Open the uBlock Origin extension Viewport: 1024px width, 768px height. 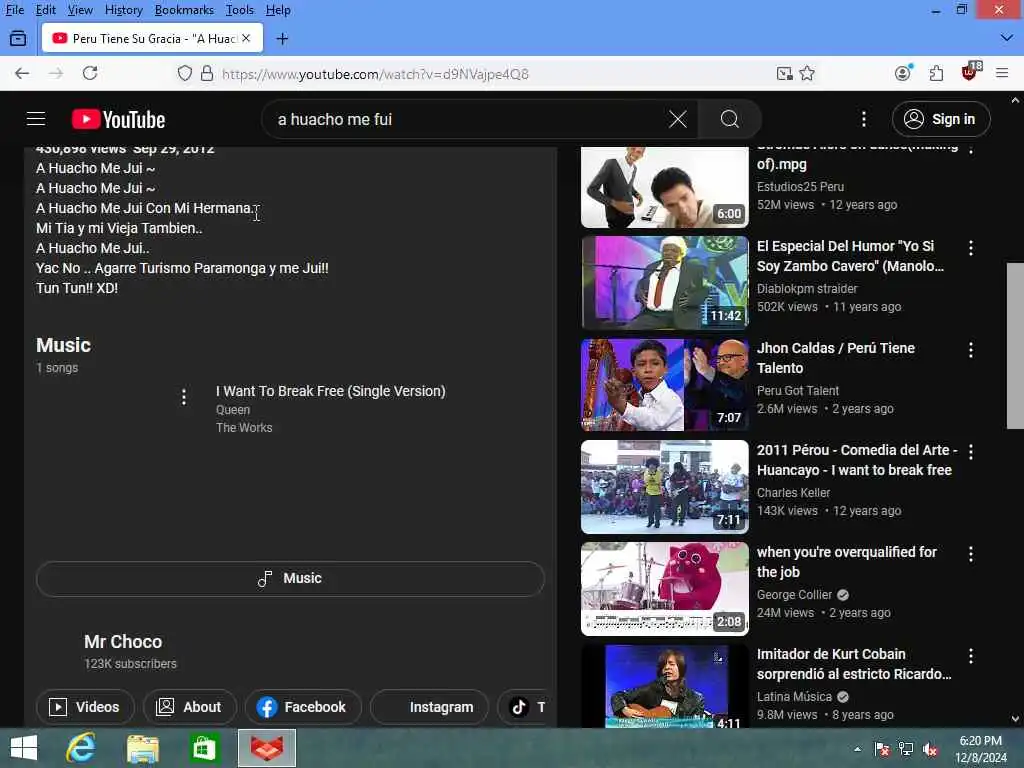coord(970,72)
